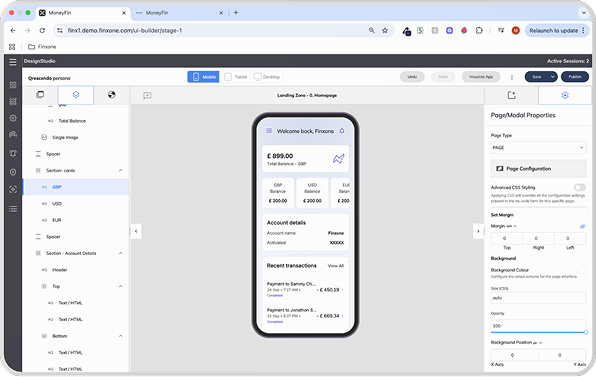This screenshot has height=377, width=596.
Task: Open the list icon at dark sidebar bottom
Action: (13, 209)
